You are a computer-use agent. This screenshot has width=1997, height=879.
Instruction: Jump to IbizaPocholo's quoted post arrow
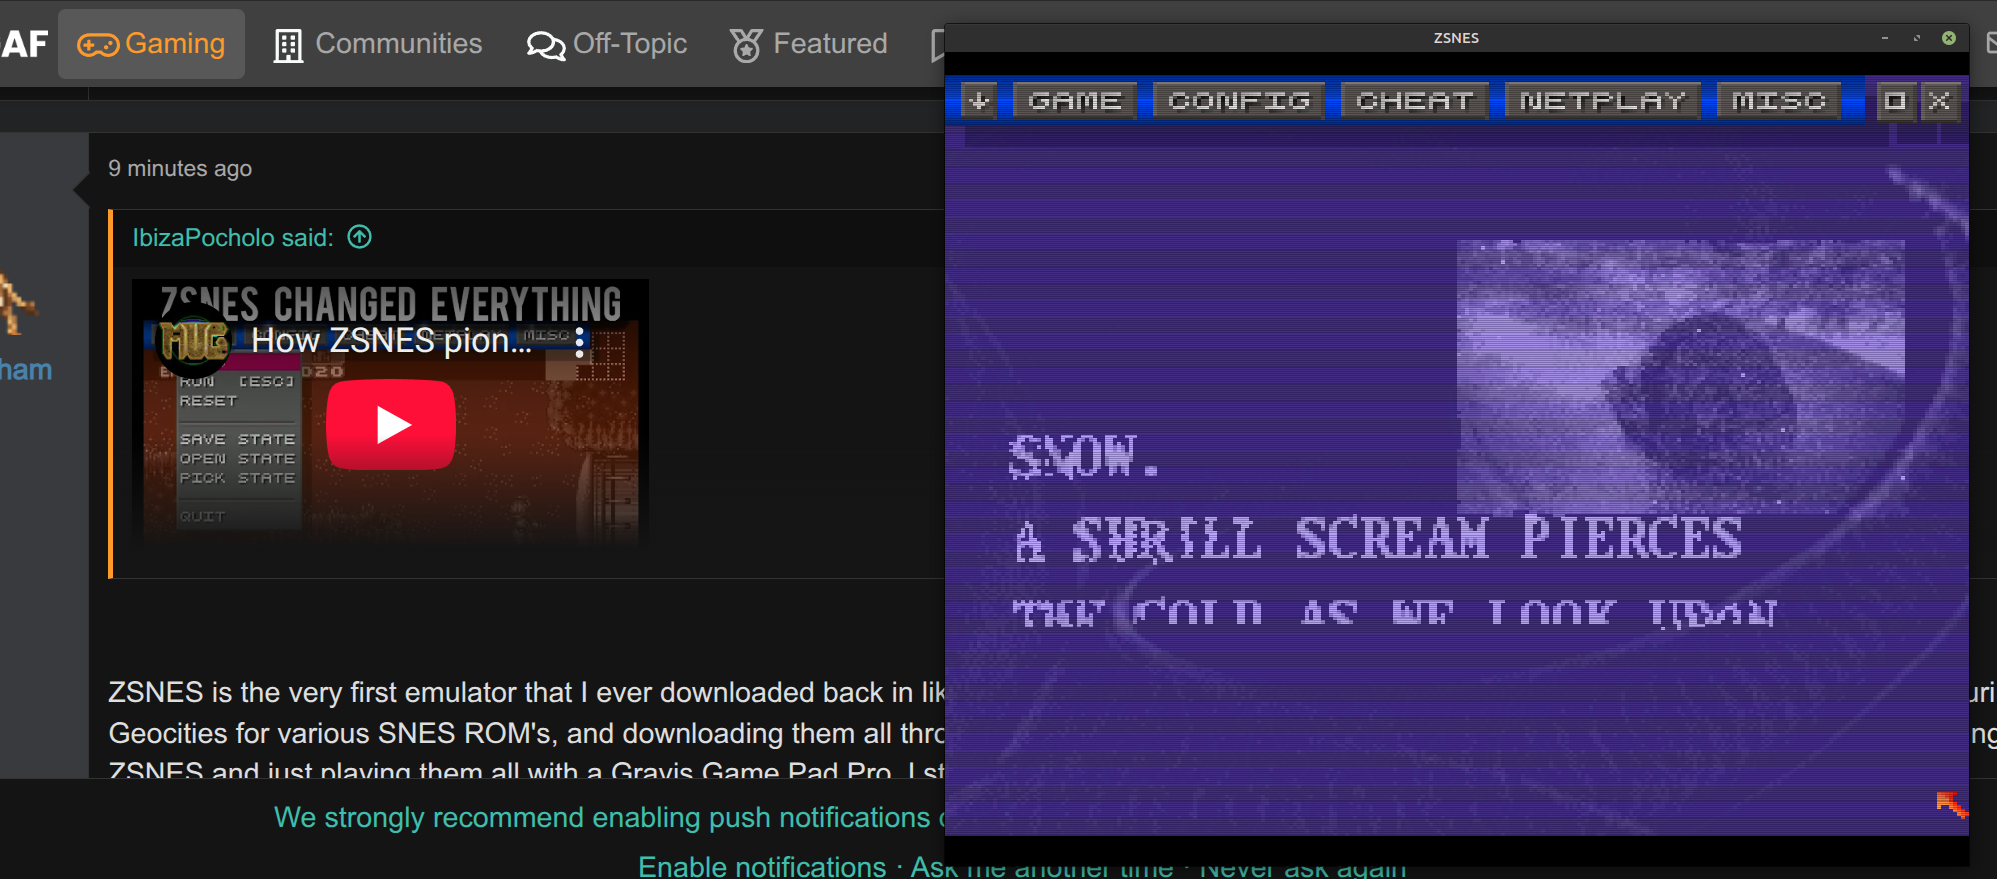click(359, 237)
